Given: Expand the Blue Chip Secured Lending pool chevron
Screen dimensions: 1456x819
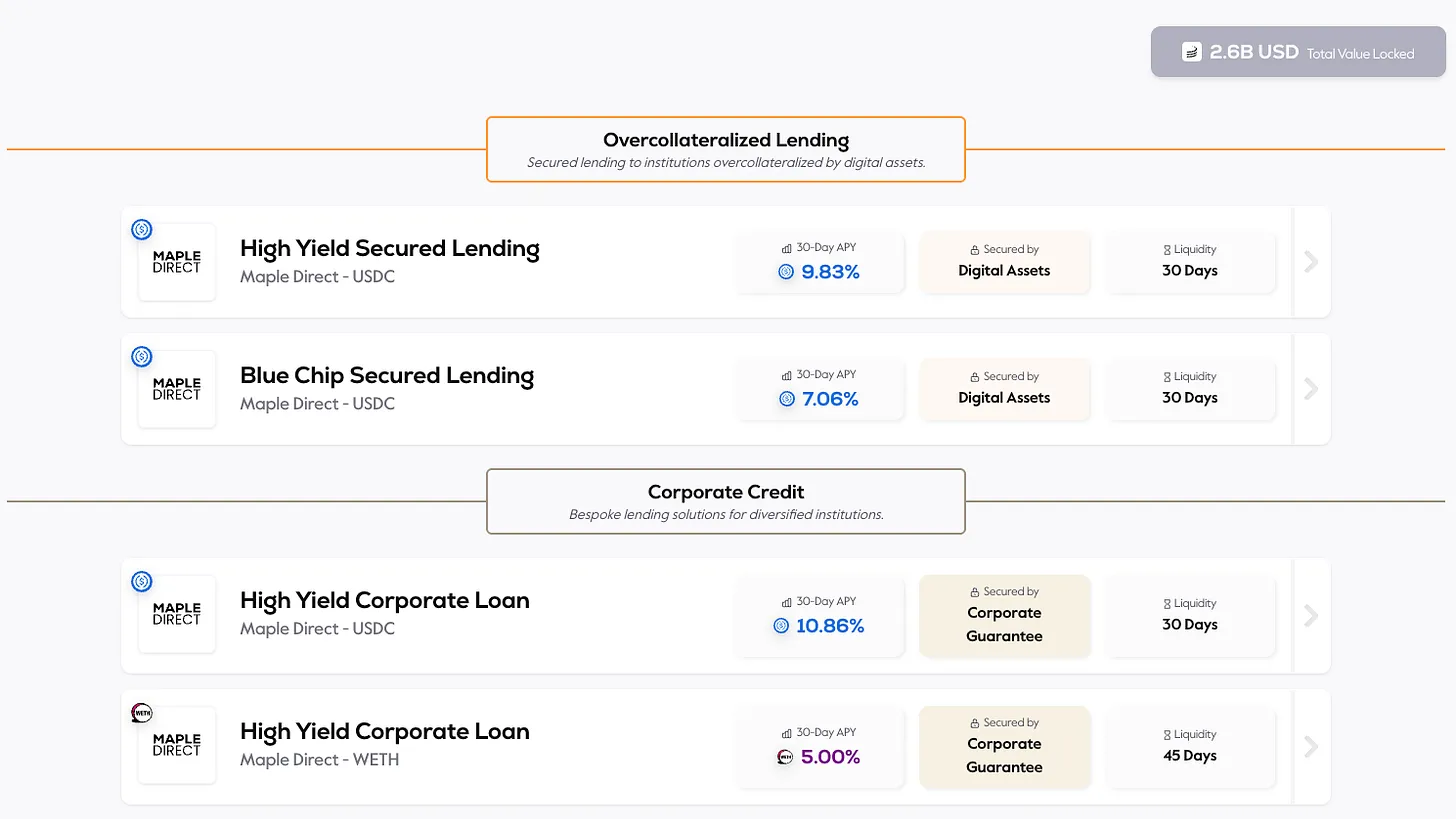Looking at the screenshot, I should point(1311,388).
